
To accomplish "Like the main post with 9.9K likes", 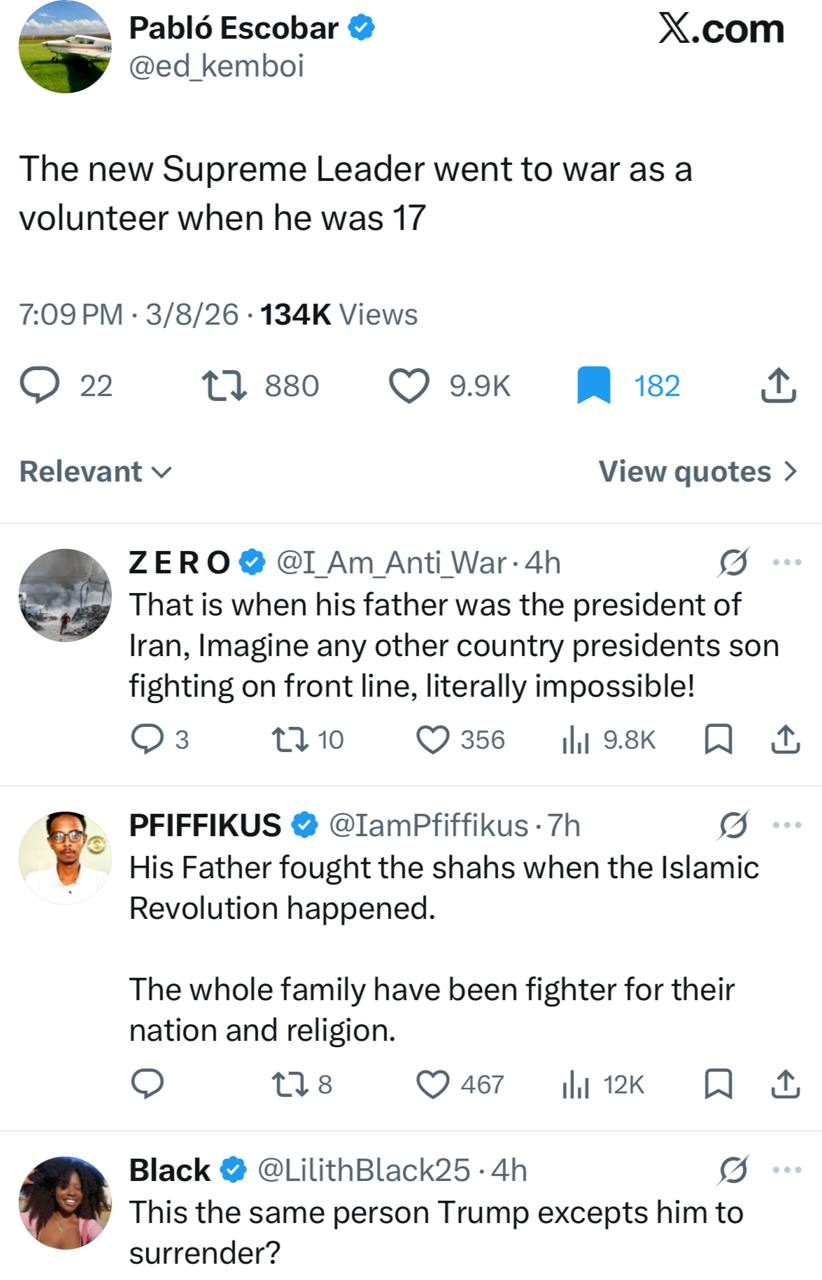I will (408, 385).
